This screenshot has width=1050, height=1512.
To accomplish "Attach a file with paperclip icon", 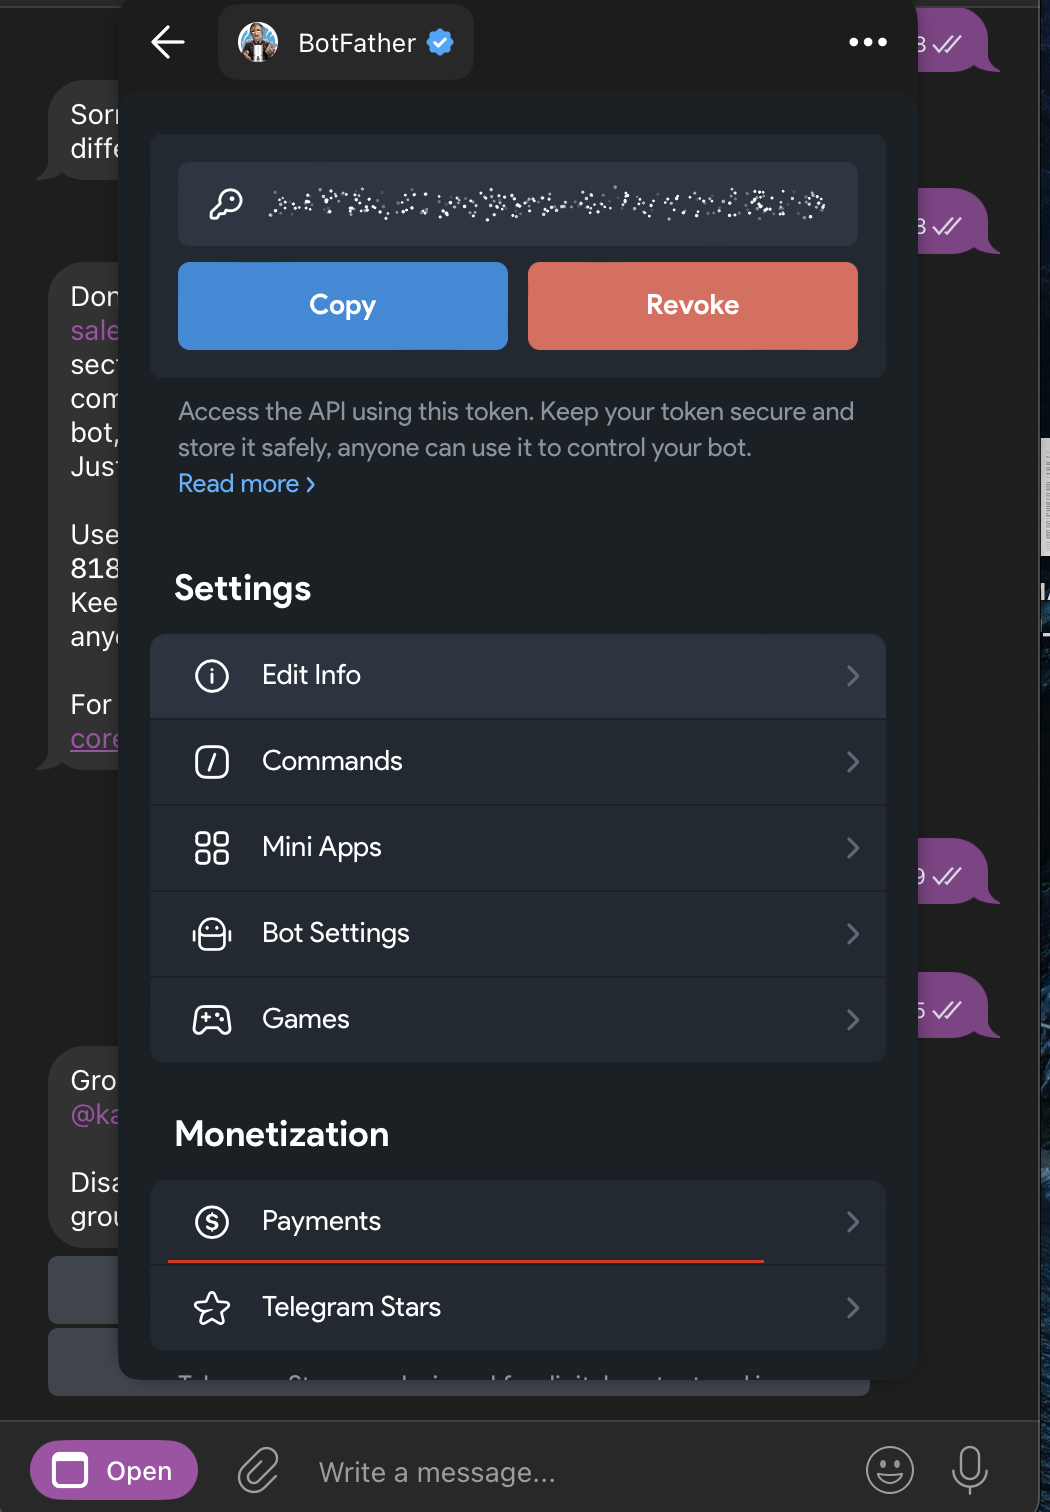I will pos(258,1471).
